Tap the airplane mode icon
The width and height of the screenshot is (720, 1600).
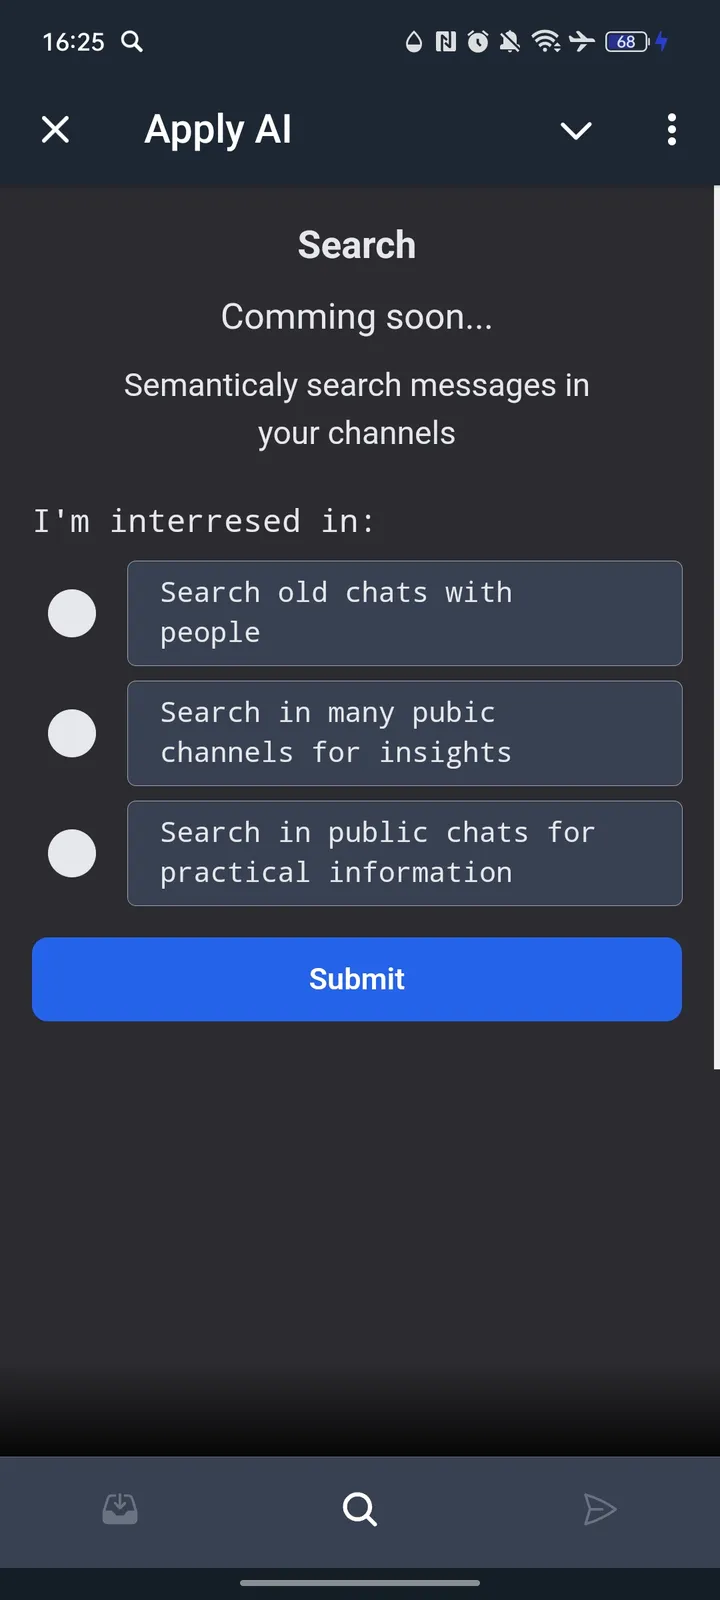[581, 42]
